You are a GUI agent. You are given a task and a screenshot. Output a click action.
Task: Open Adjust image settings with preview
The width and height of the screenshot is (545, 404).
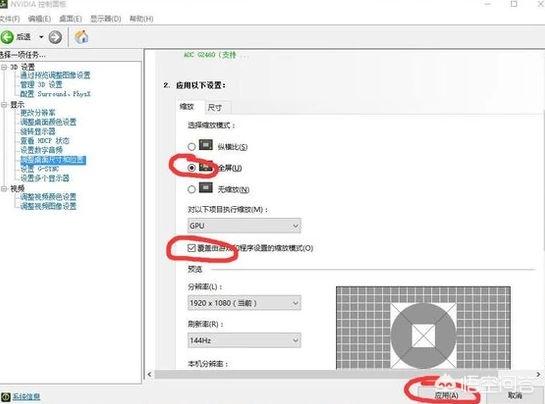(55, 75)
